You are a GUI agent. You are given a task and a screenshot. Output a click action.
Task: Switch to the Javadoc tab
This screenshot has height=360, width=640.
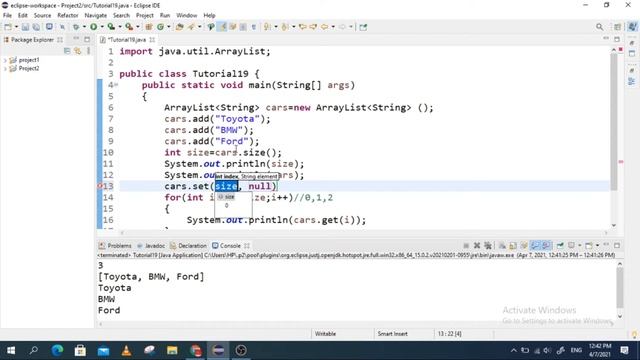[151, 246]
